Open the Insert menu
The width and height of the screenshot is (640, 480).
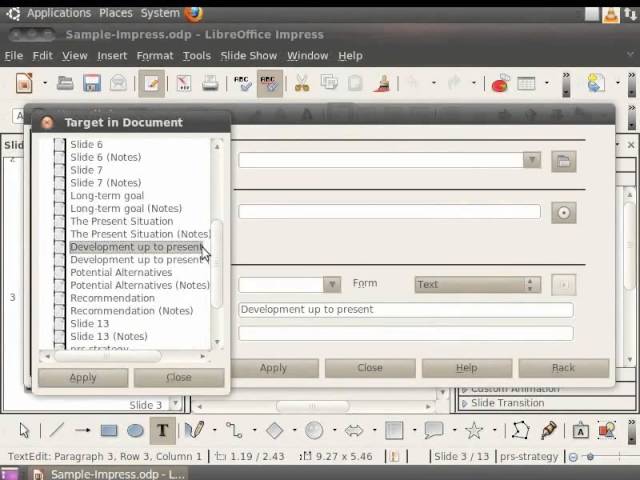(x=112, y=56)
